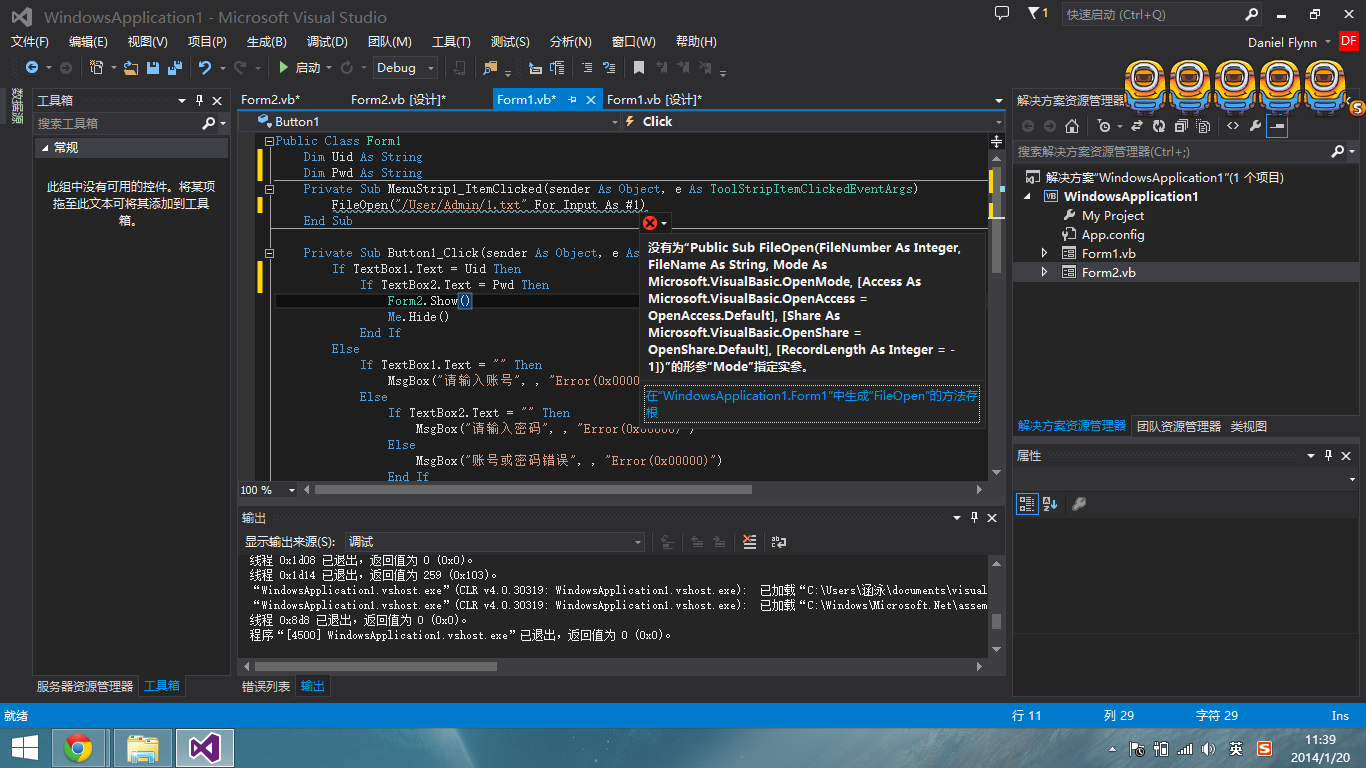Click the single-disk Save icon
Image resolution: width=1366 pixels, height=768 pixels.
(153, 68)
